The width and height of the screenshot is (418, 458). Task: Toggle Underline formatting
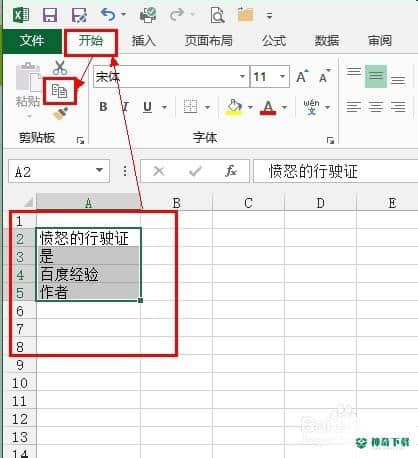(x=147, y=107)
